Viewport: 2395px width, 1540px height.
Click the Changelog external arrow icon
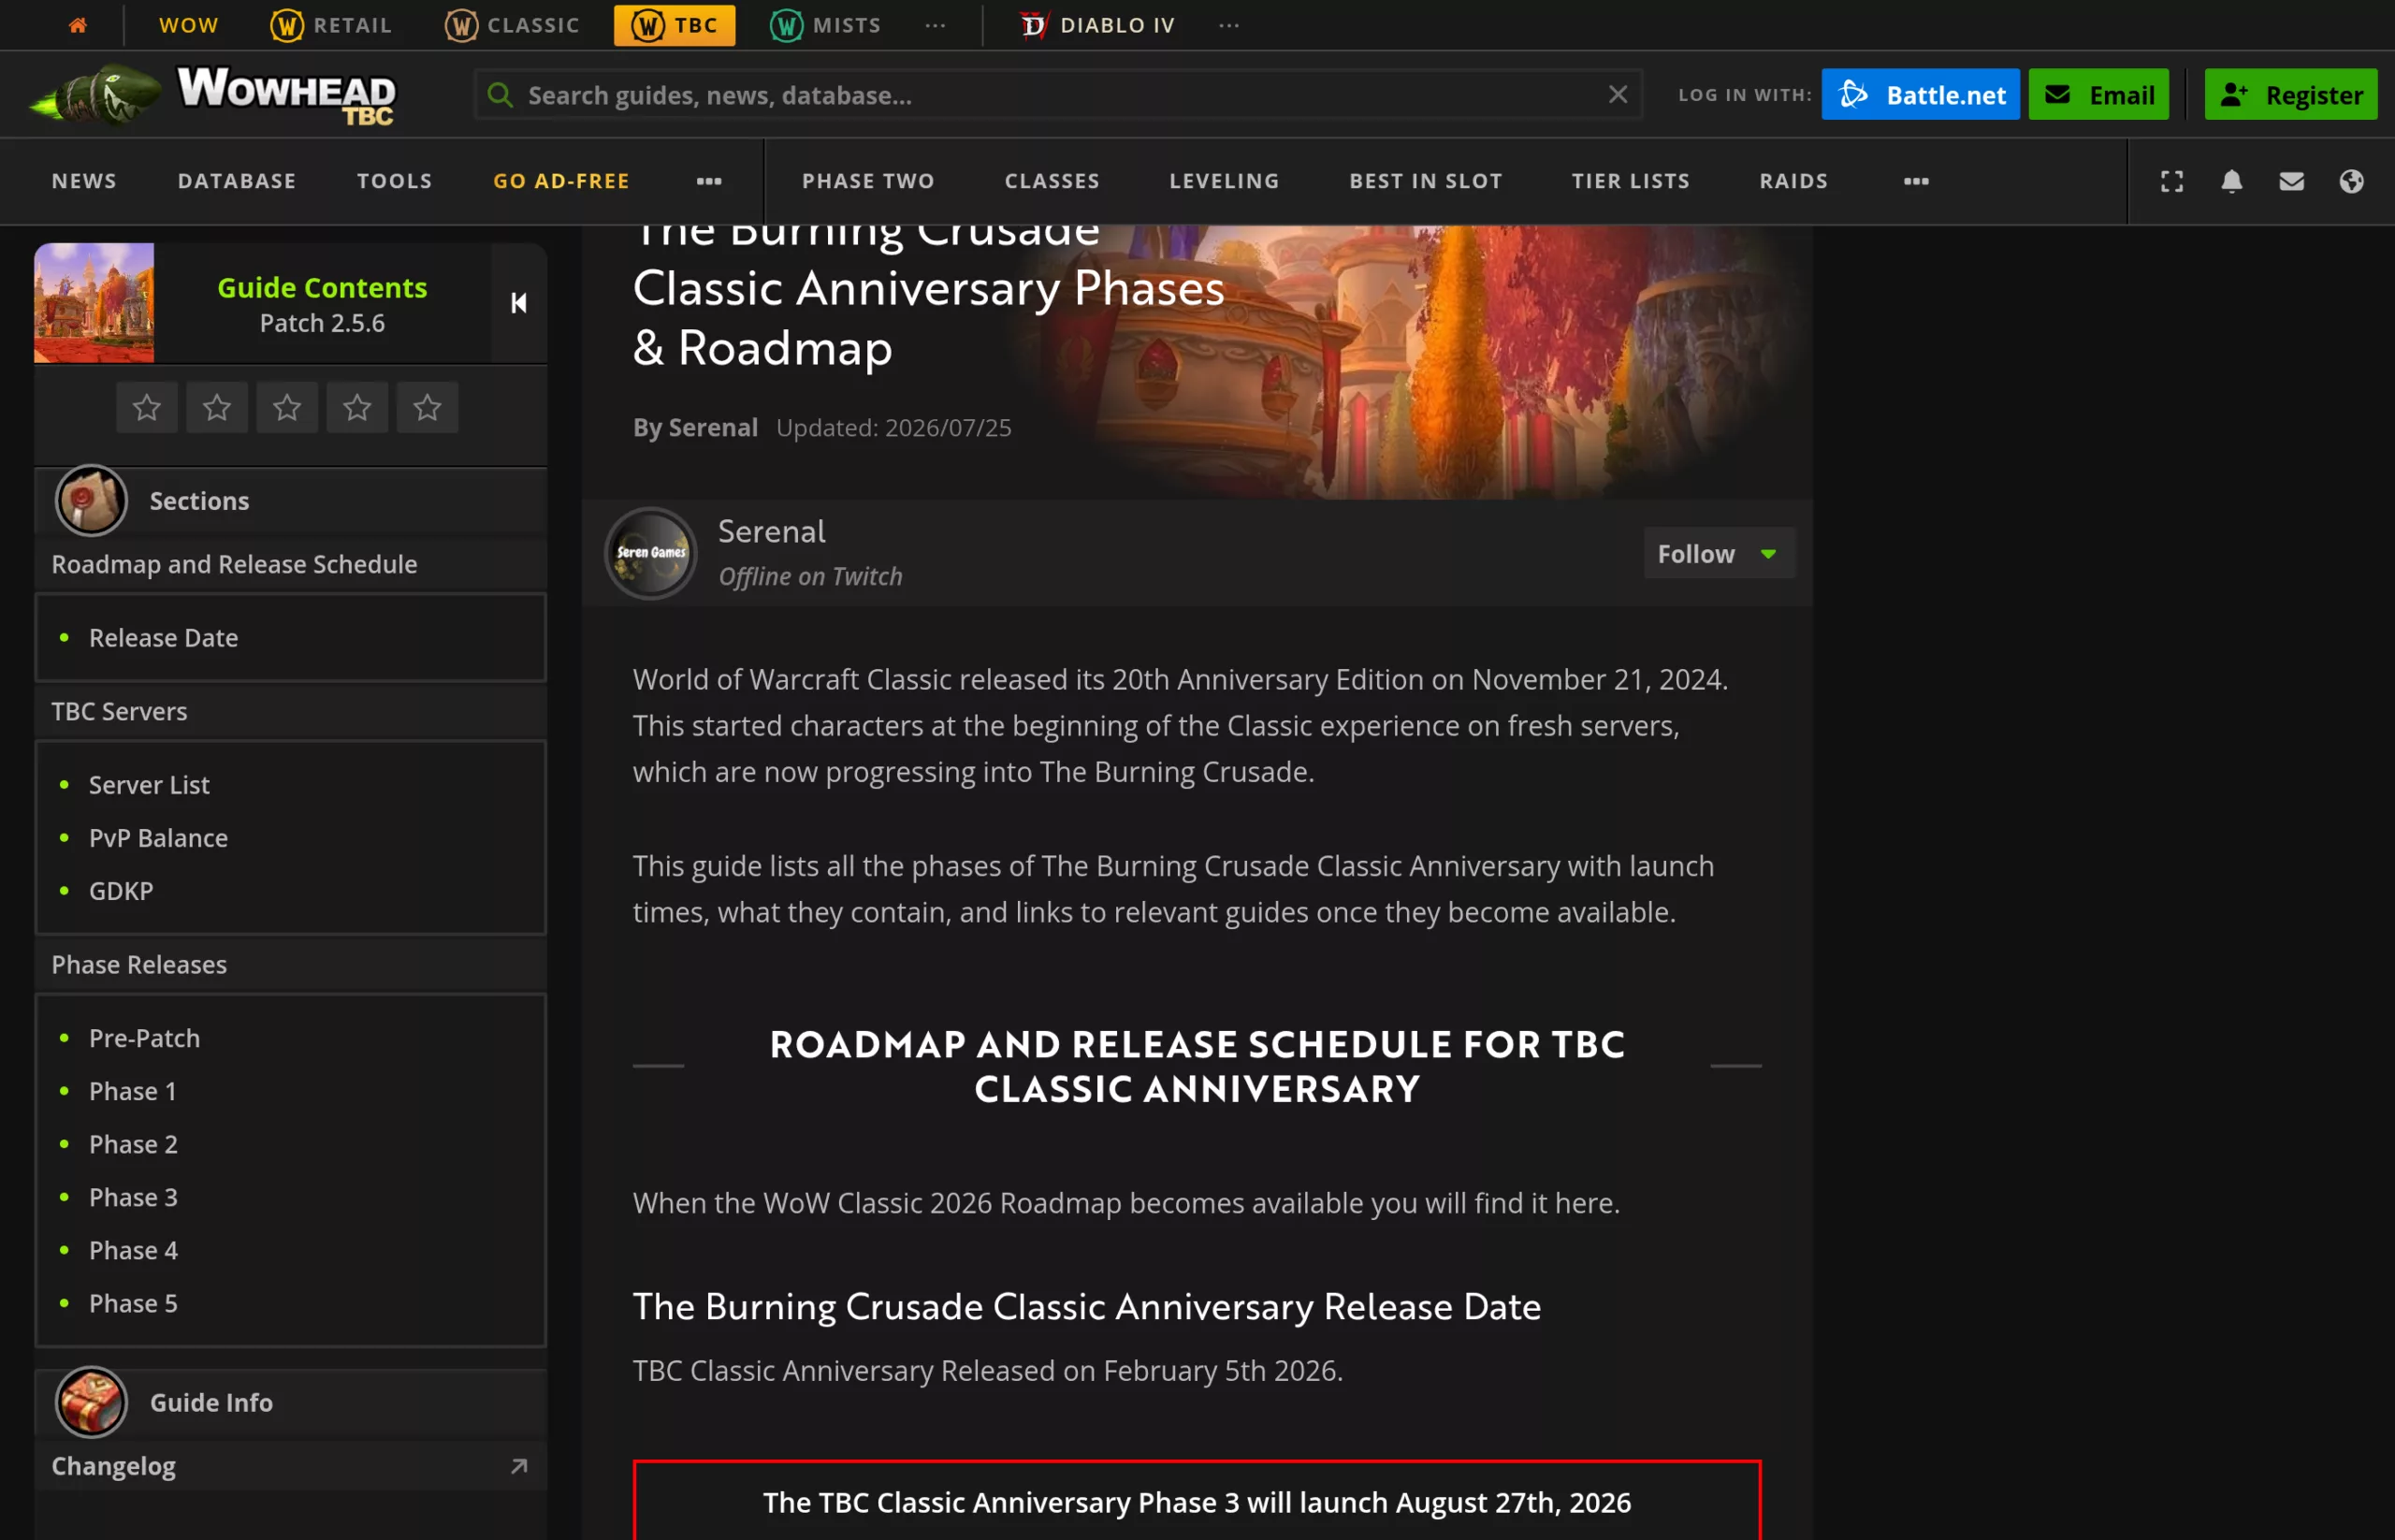click(x=519, y=1466)
